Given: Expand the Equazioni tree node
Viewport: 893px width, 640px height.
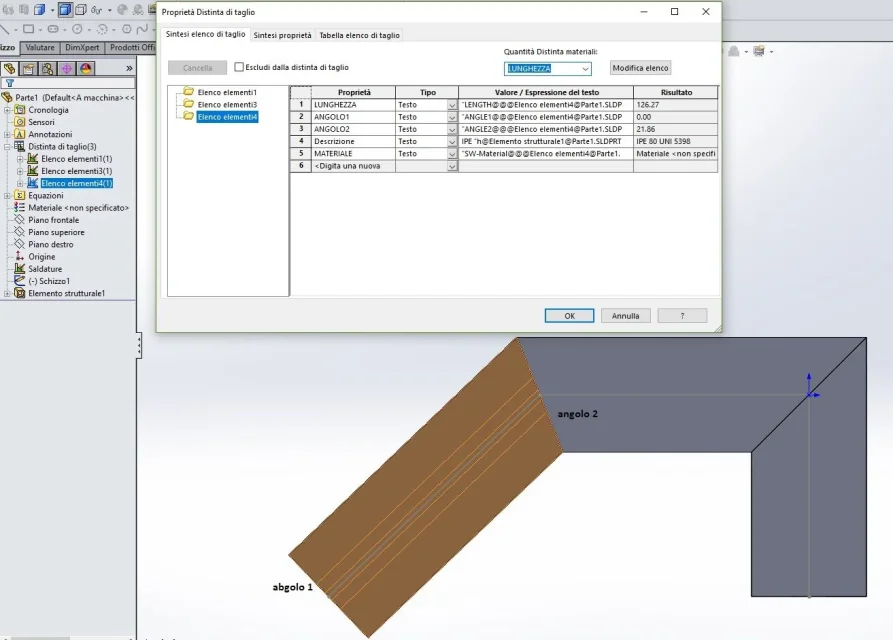Looking at the screenshot, I should (7, 195).
